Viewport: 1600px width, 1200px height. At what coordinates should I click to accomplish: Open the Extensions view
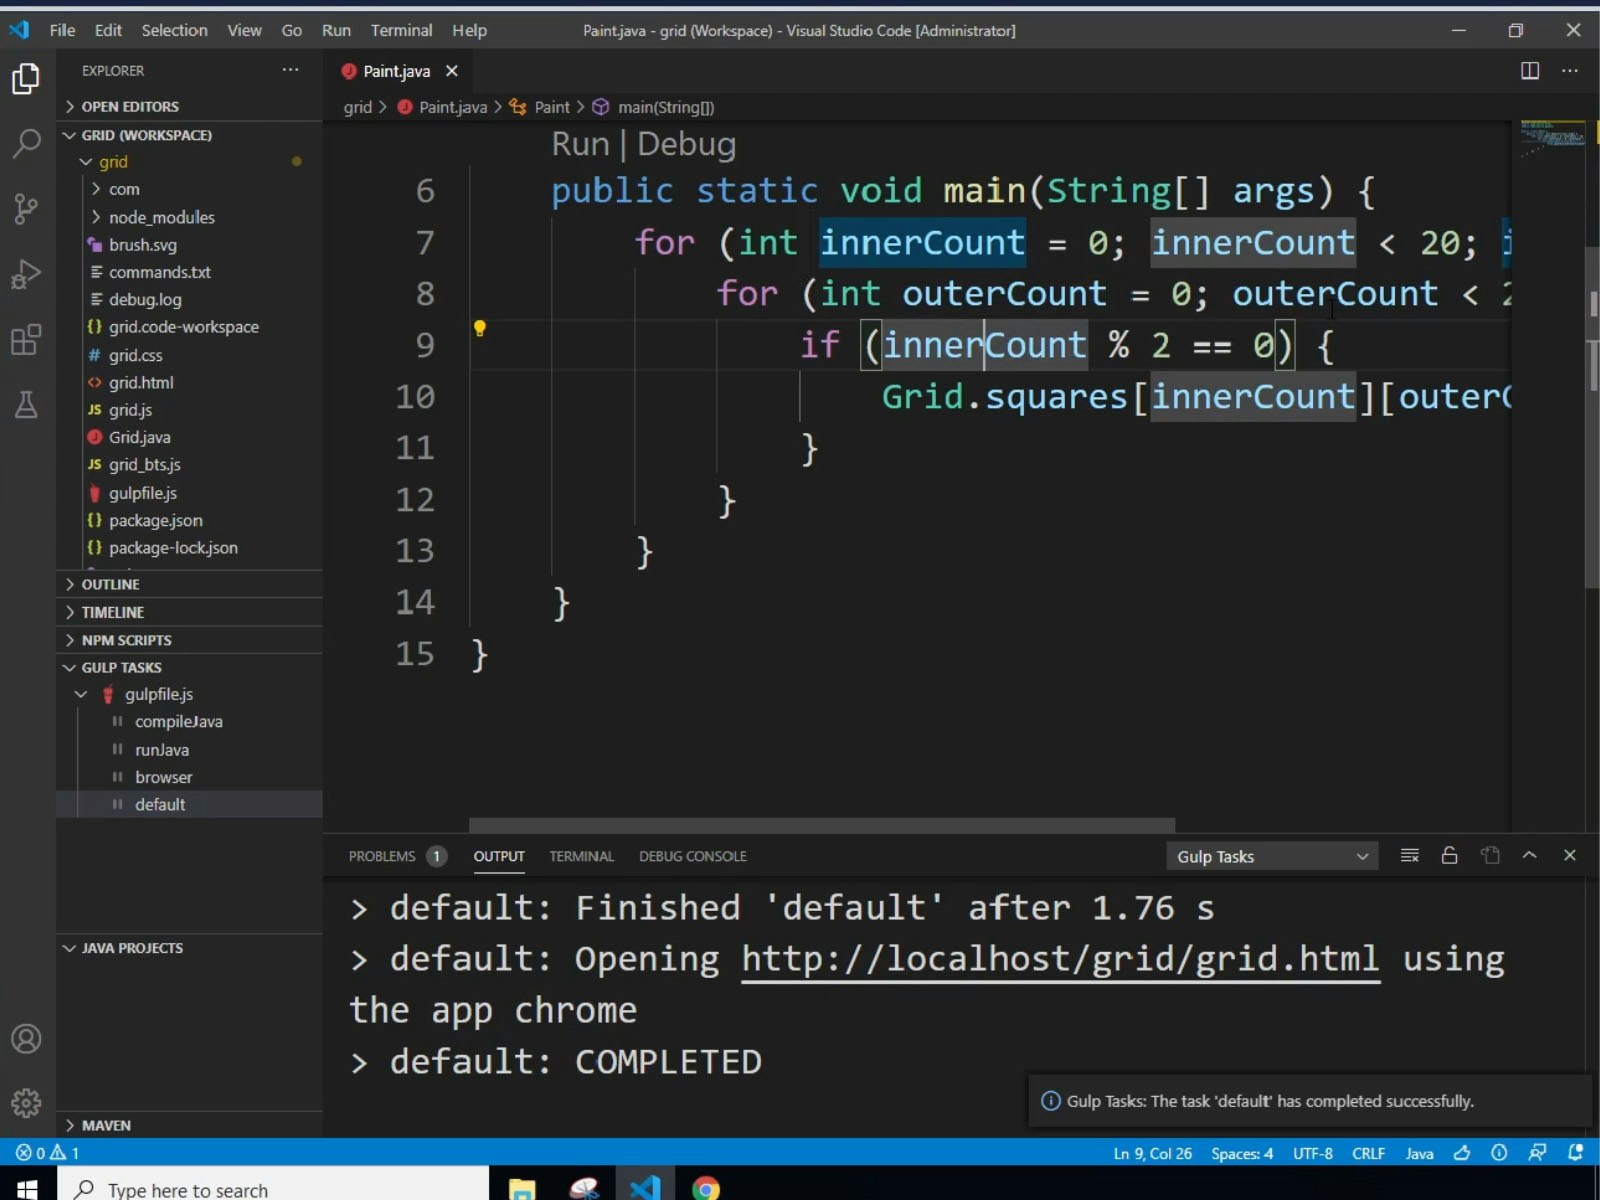pyautogui.click(x=26, y=340)
